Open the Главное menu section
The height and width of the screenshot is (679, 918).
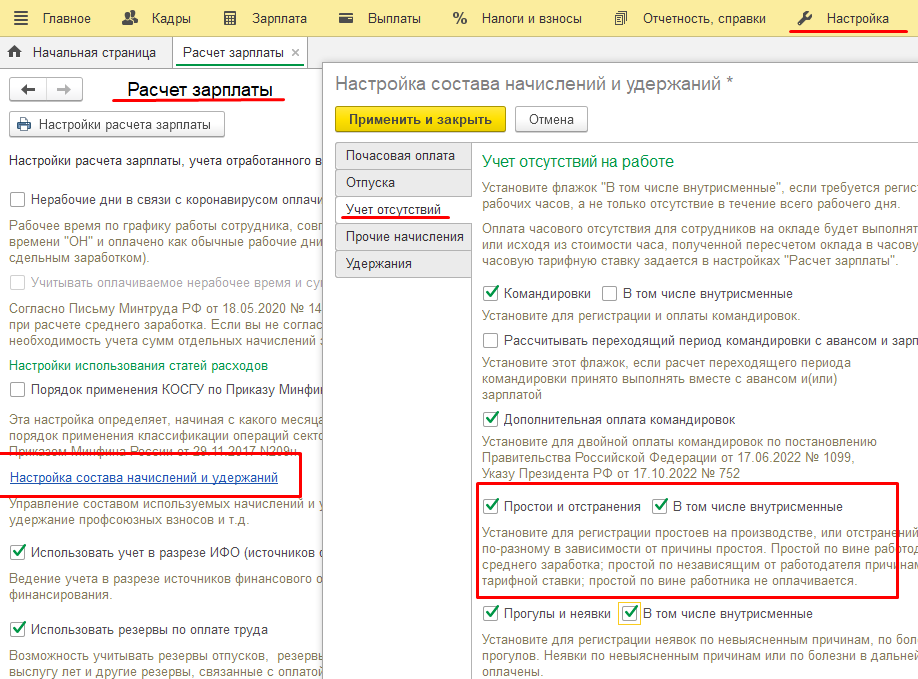click(67, 19)
